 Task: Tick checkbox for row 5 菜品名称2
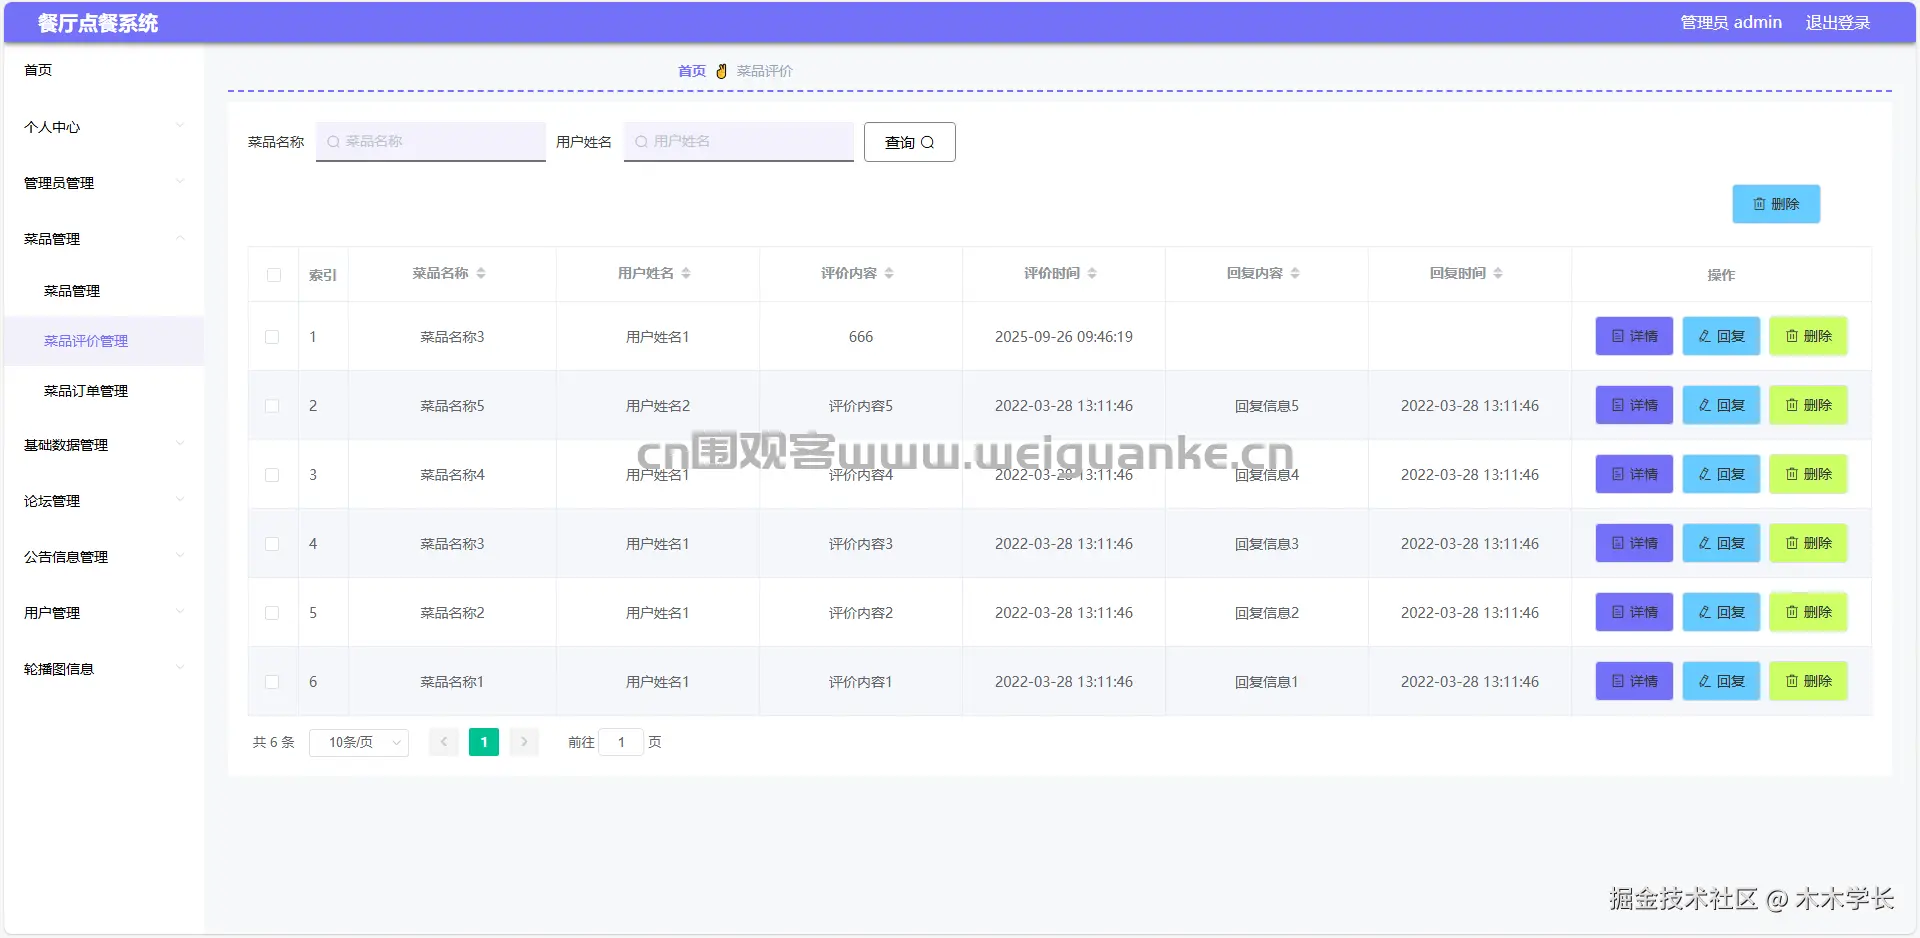click(x=272, y=613)
